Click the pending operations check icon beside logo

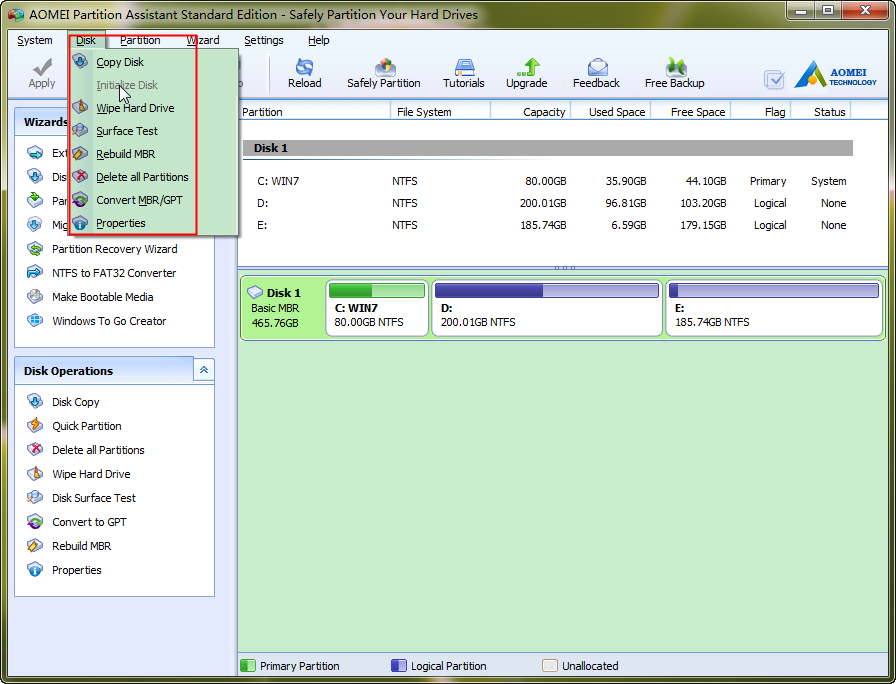(x=774, y=79)
